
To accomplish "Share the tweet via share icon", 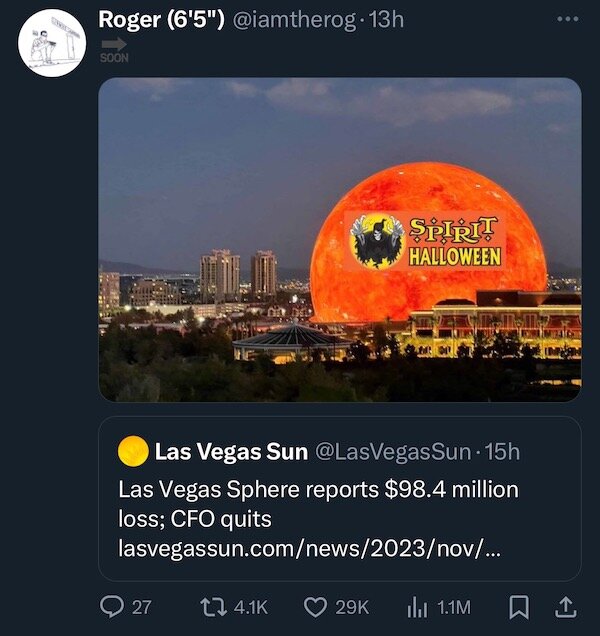I will pos(565,606).
